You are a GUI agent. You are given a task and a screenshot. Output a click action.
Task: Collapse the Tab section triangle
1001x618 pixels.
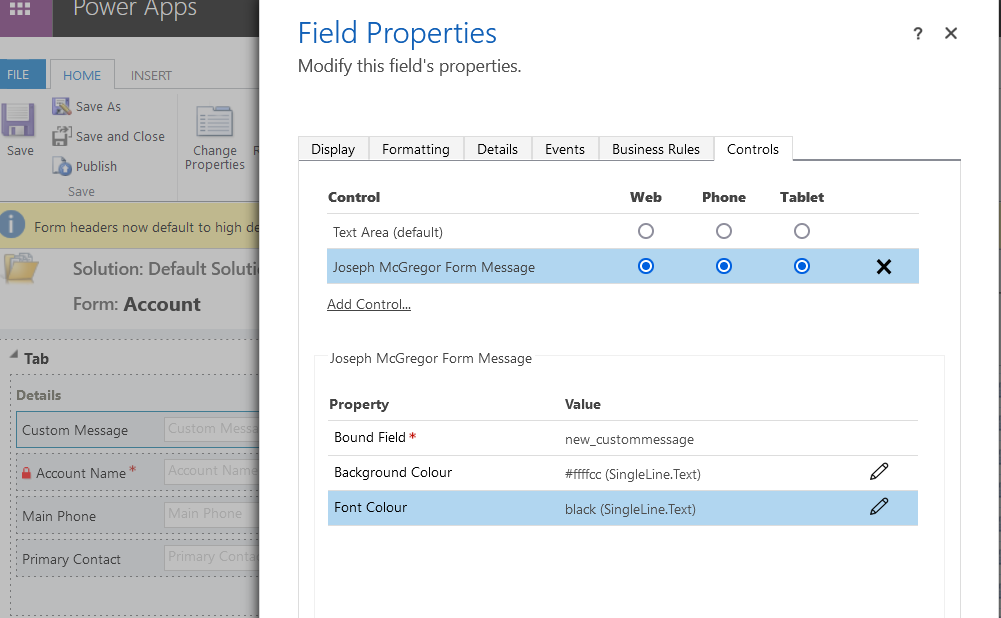tap(13, 357)
